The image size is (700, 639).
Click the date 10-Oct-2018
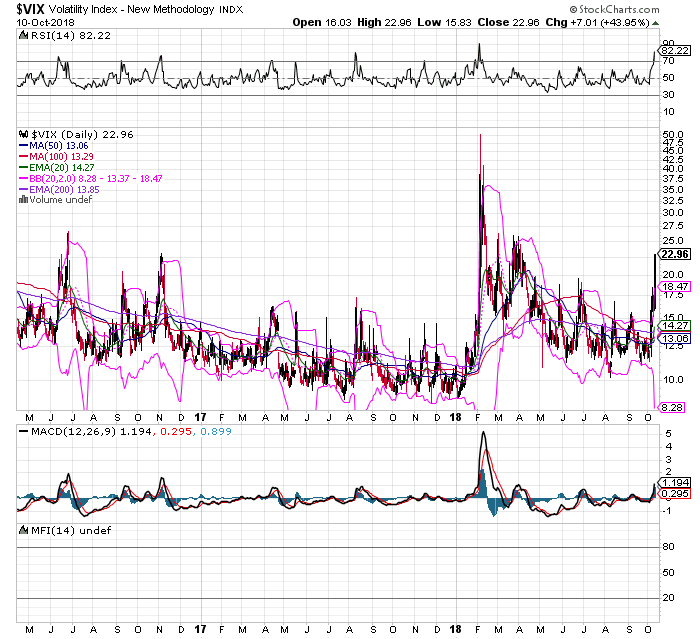(46, 22)
